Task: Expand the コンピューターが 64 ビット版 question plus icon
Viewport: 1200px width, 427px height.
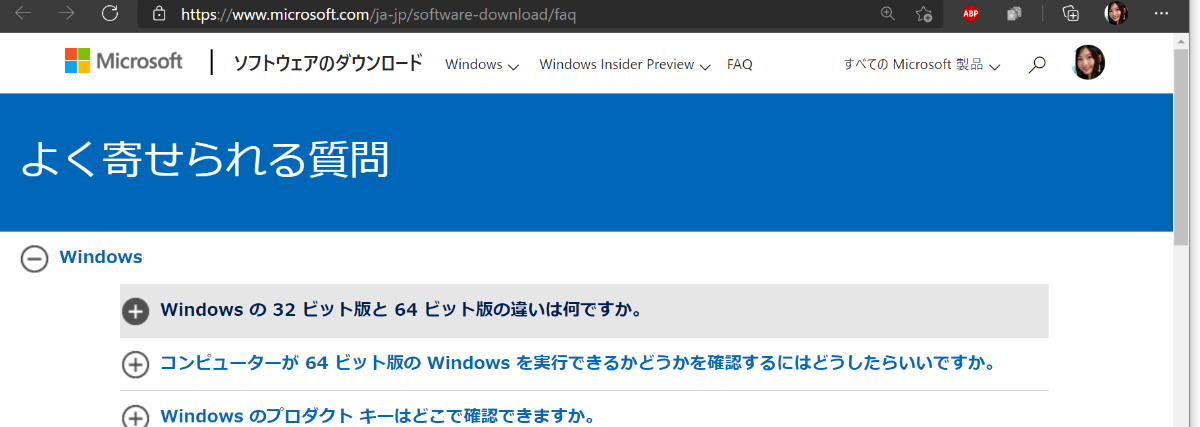Action: [x=135, y=364]
